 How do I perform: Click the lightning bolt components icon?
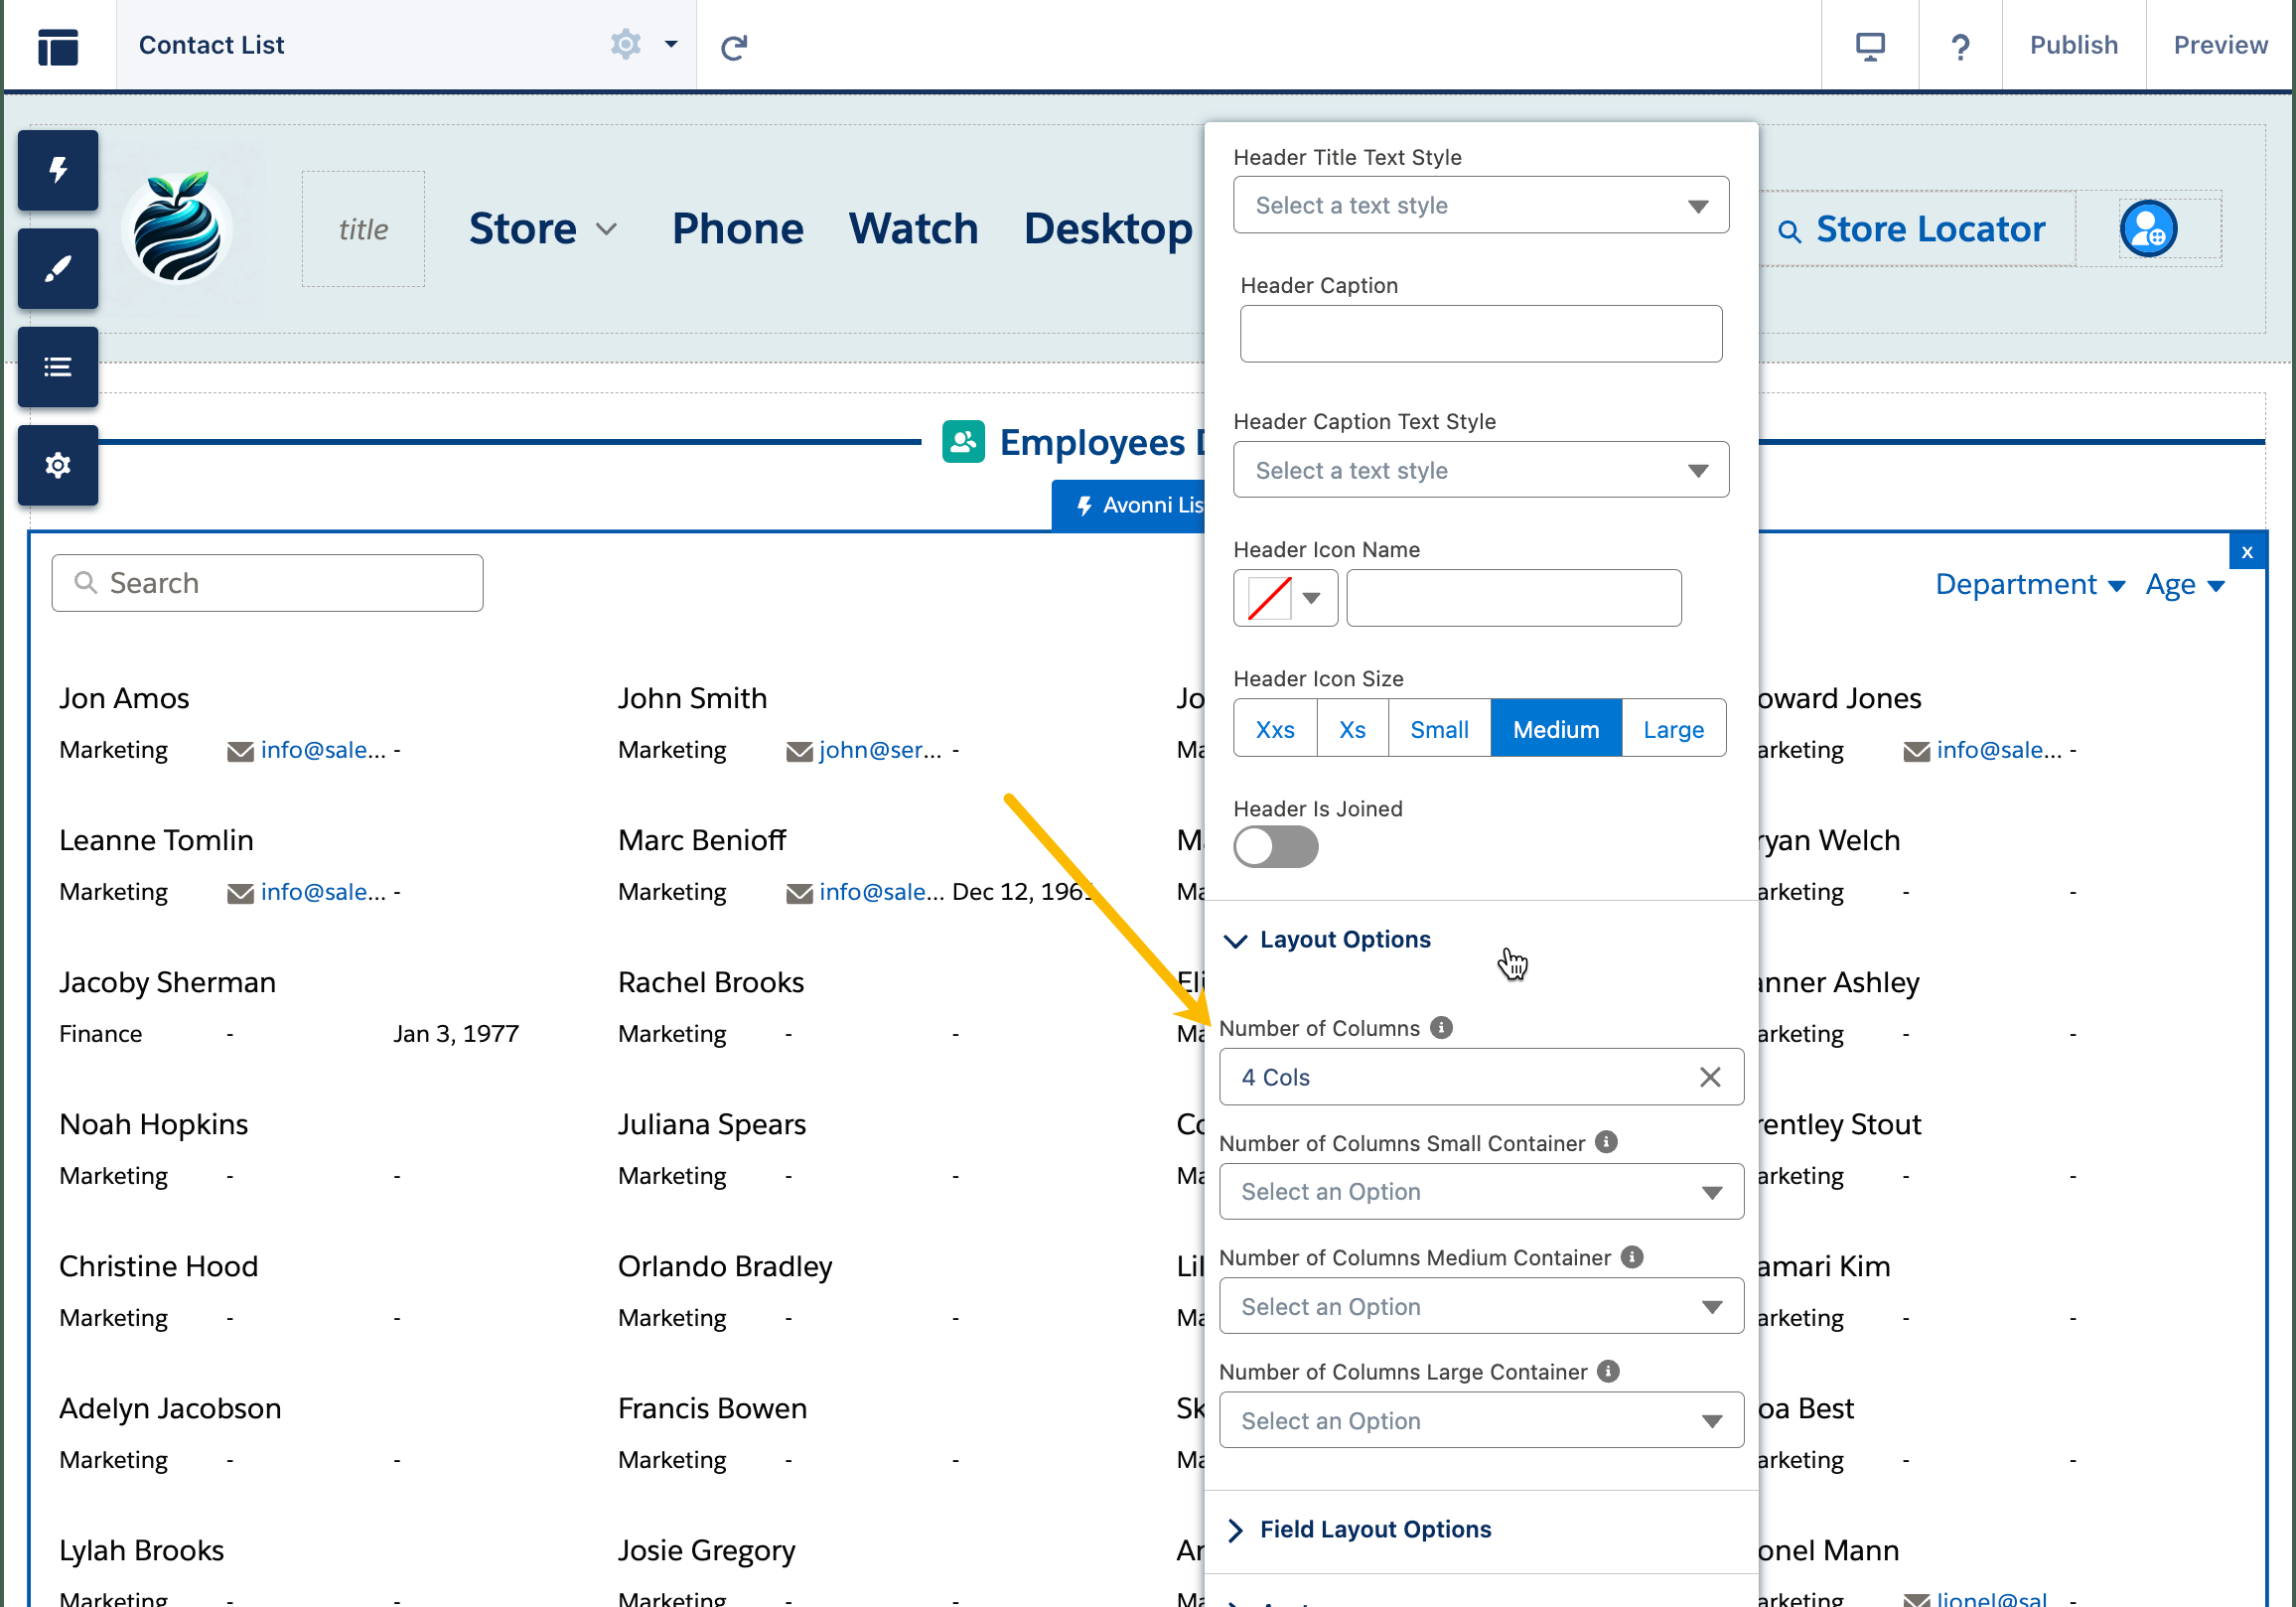[x=58, y=170]
